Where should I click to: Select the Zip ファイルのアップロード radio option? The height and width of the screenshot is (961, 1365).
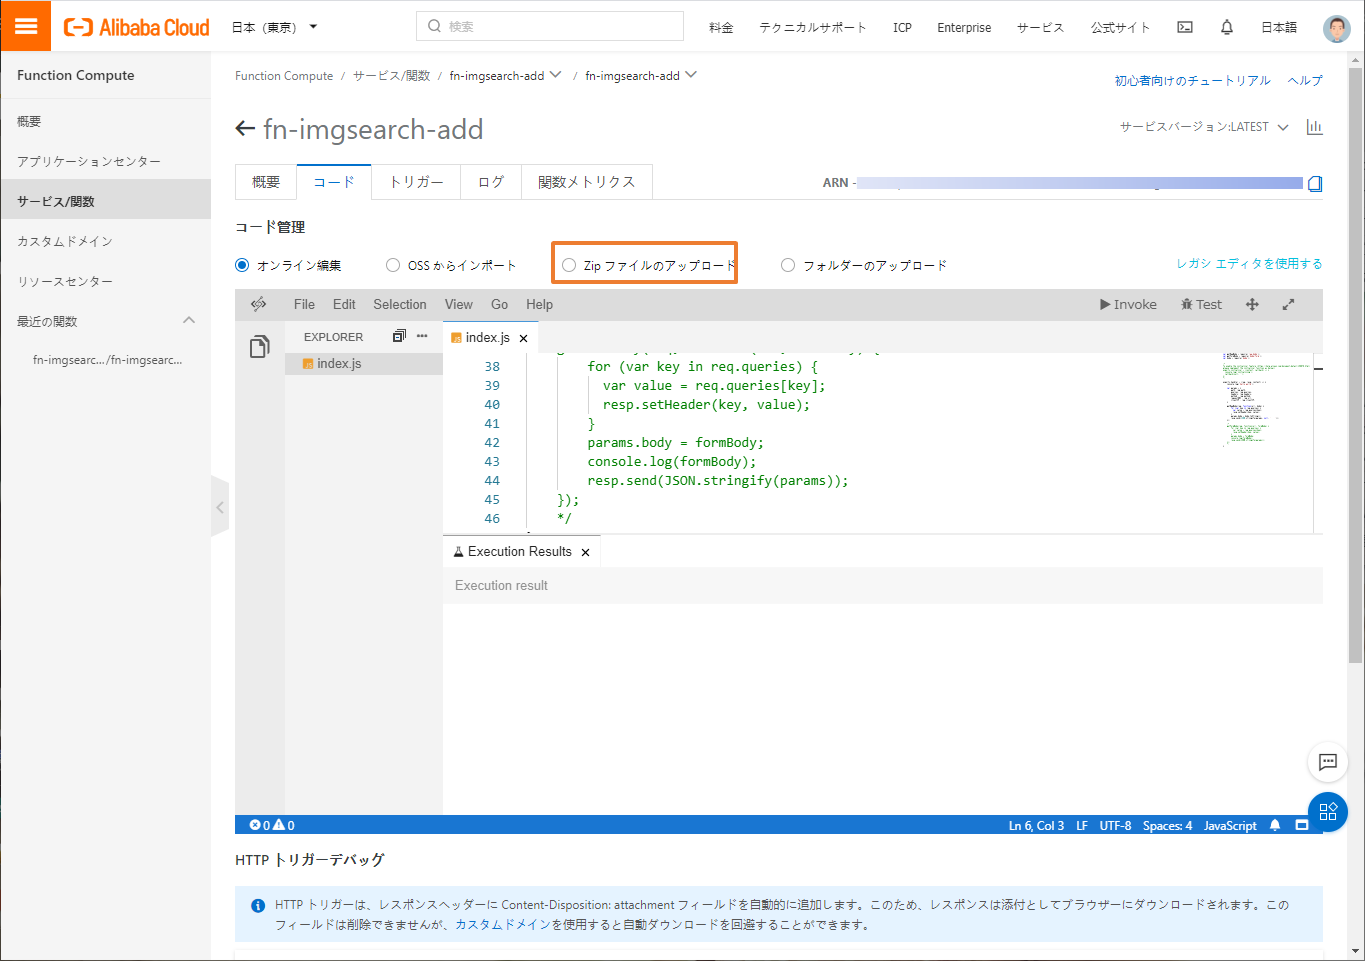click(569, 265)
